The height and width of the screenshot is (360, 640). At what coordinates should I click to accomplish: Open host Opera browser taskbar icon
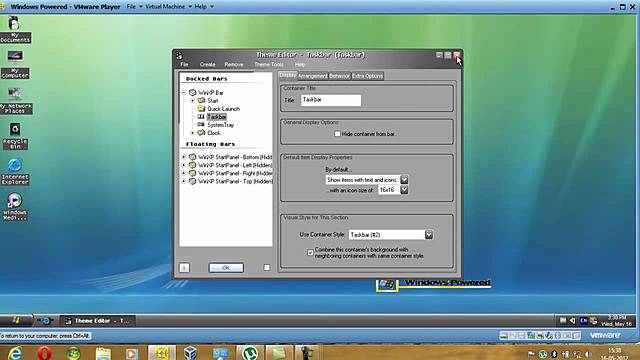point(44,353)
